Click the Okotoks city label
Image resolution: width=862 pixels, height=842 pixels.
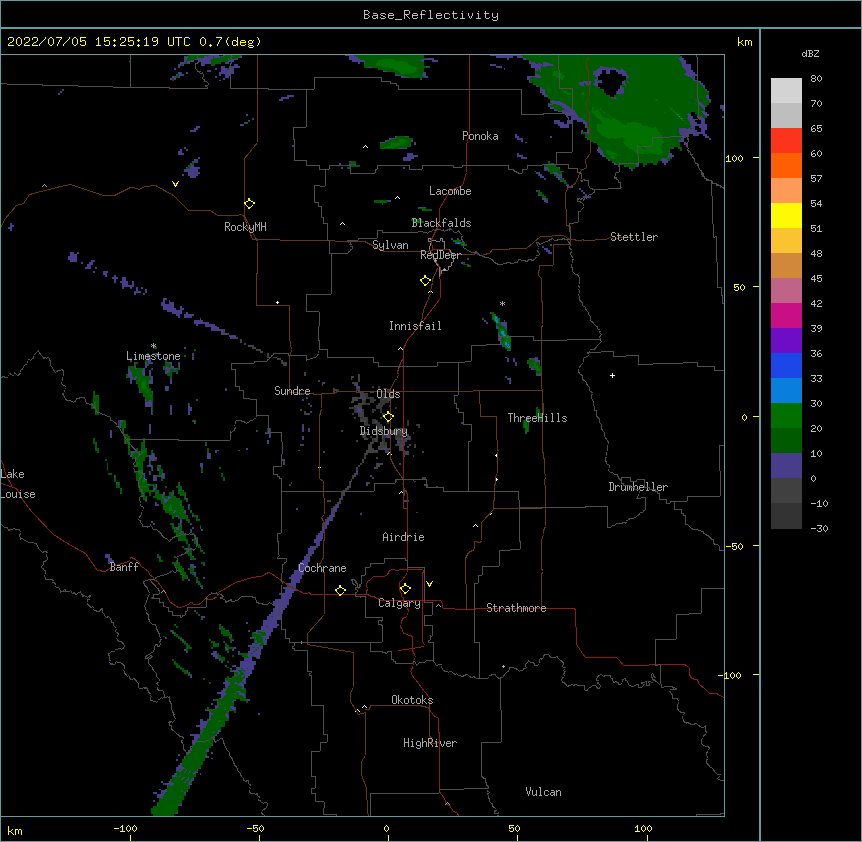(412, 700)
